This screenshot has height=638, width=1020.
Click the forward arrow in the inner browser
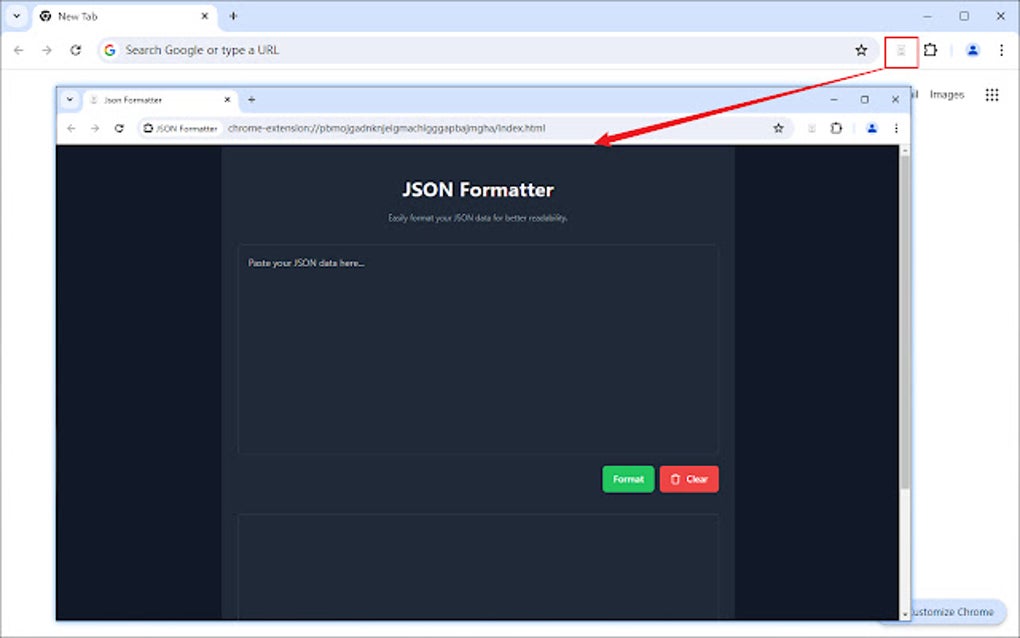[x=95, y=128]
